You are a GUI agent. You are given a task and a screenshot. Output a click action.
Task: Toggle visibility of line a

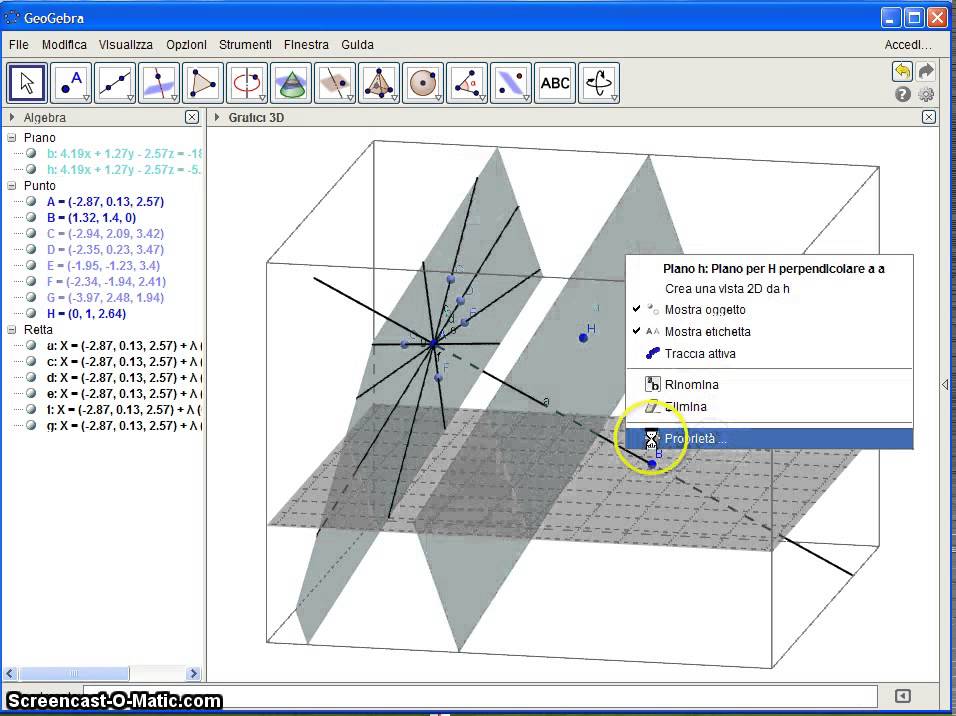coord(31,346)
